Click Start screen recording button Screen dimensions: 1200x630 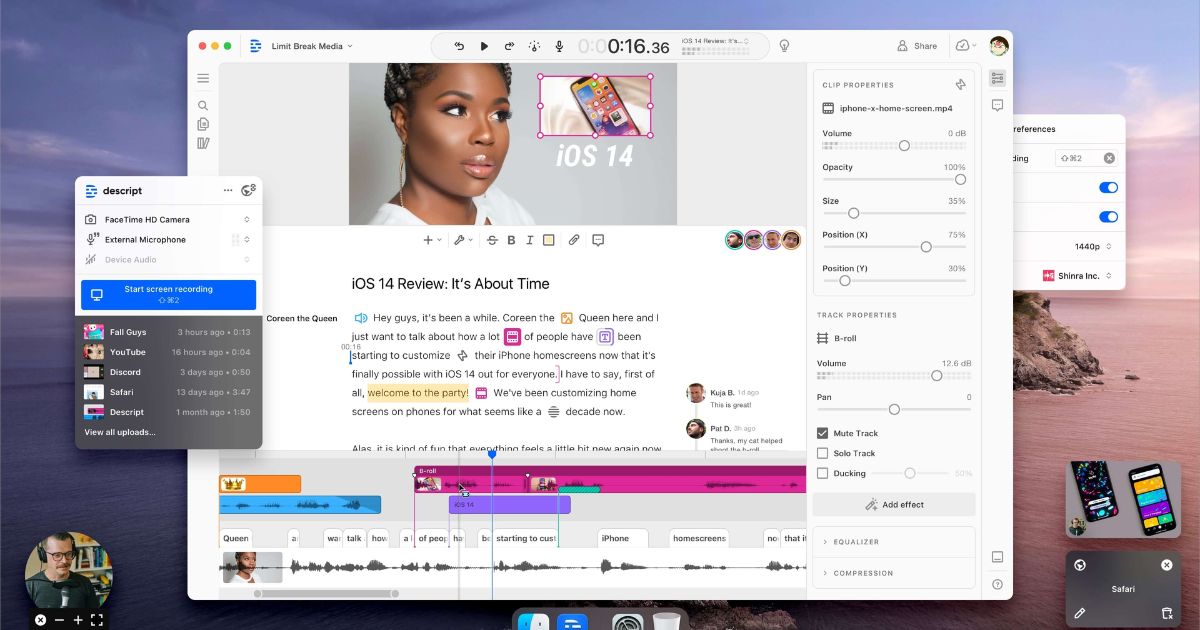pyautogui.click(x=168, y=294)
